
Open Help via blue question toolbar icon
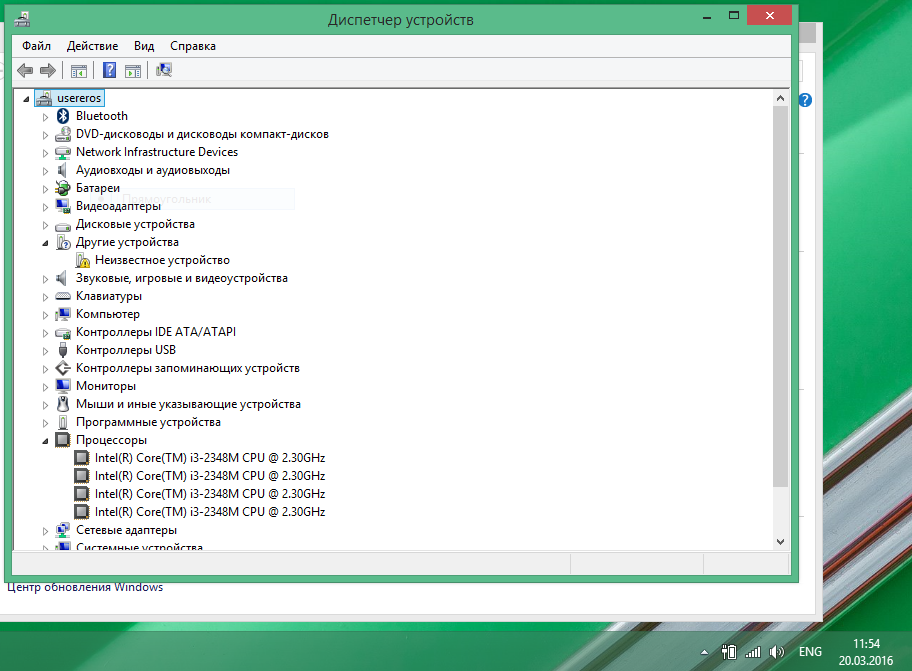pos(109,70)
